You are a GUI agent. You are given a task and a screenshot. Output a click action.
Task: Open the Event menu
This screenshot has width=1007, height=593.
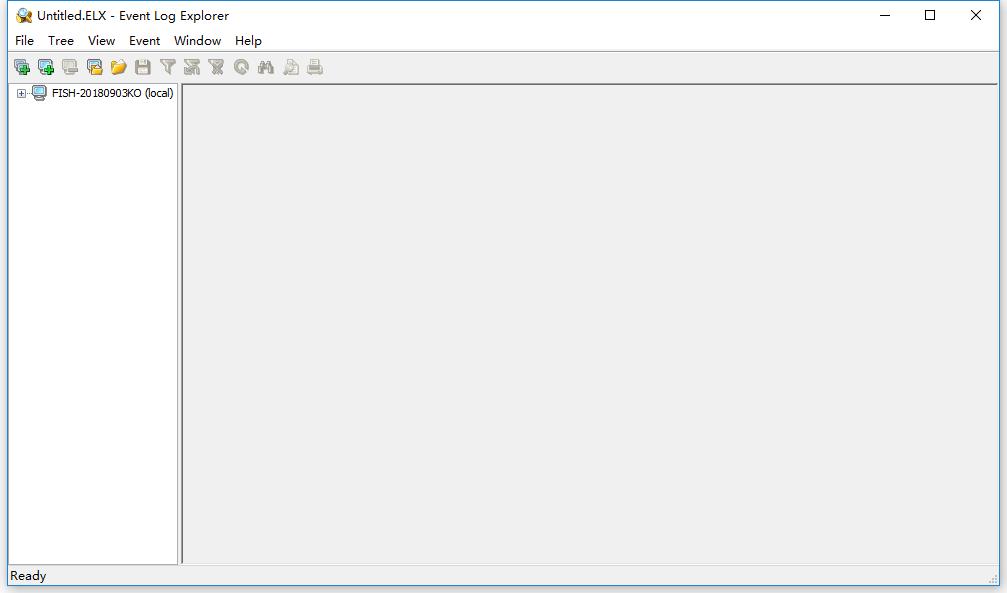click(144, 40)
